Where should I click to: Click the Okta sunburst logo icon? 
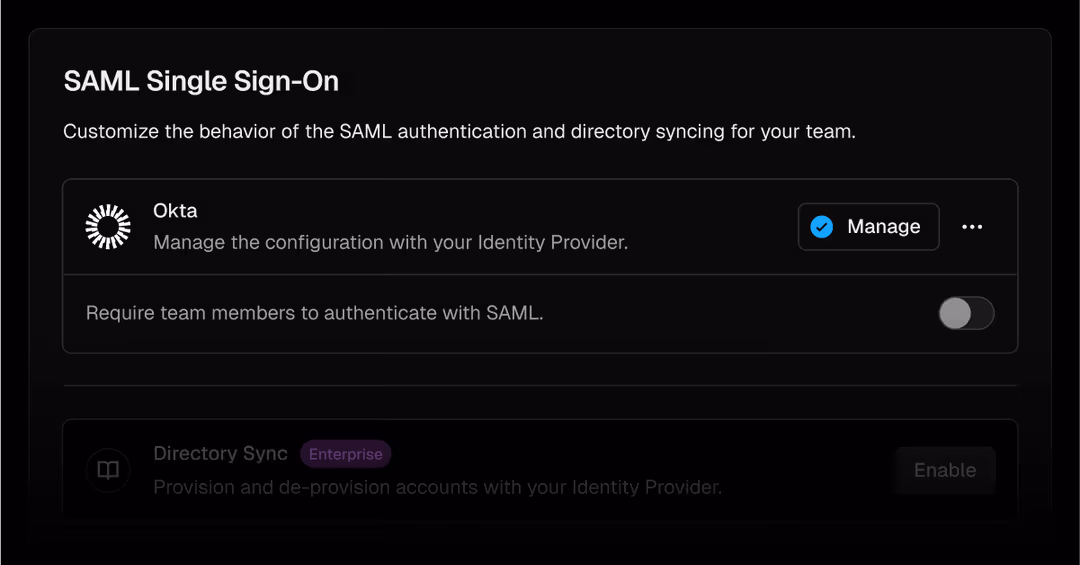[108, 227]
